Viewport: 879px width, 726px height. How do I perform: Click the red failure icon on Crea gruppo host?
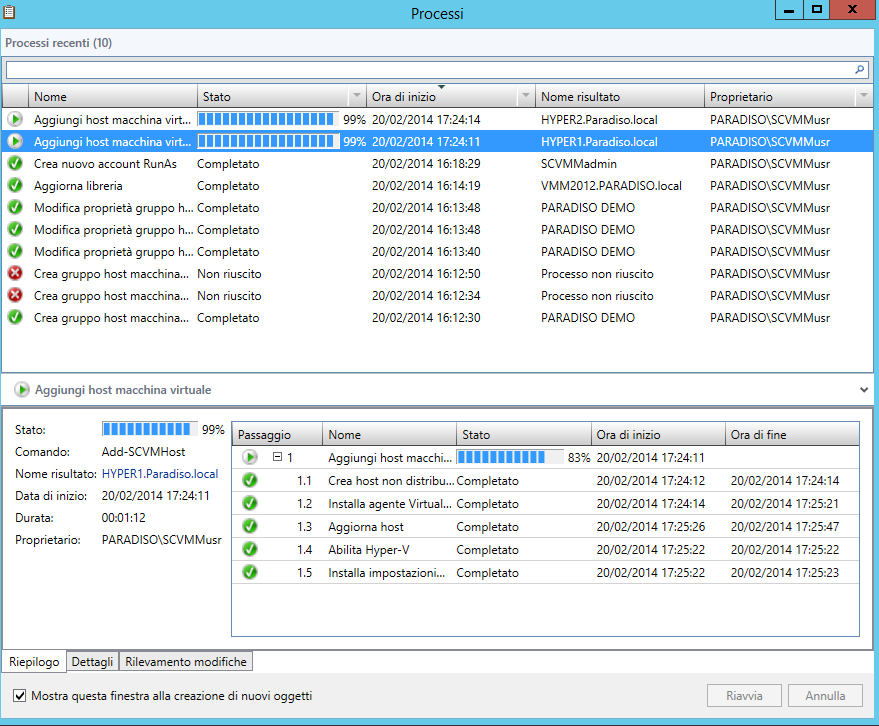point(14,273)
